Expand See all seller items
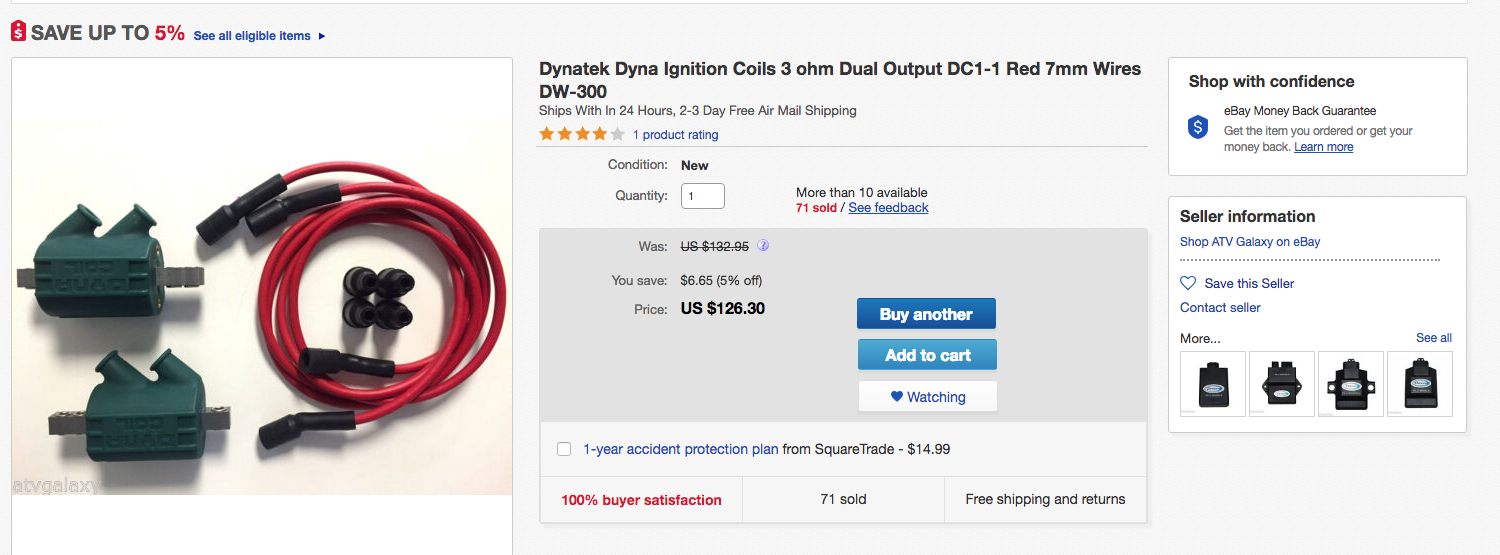The width and height of the screenshot is (1500, 555). (x=1433, y=338)
